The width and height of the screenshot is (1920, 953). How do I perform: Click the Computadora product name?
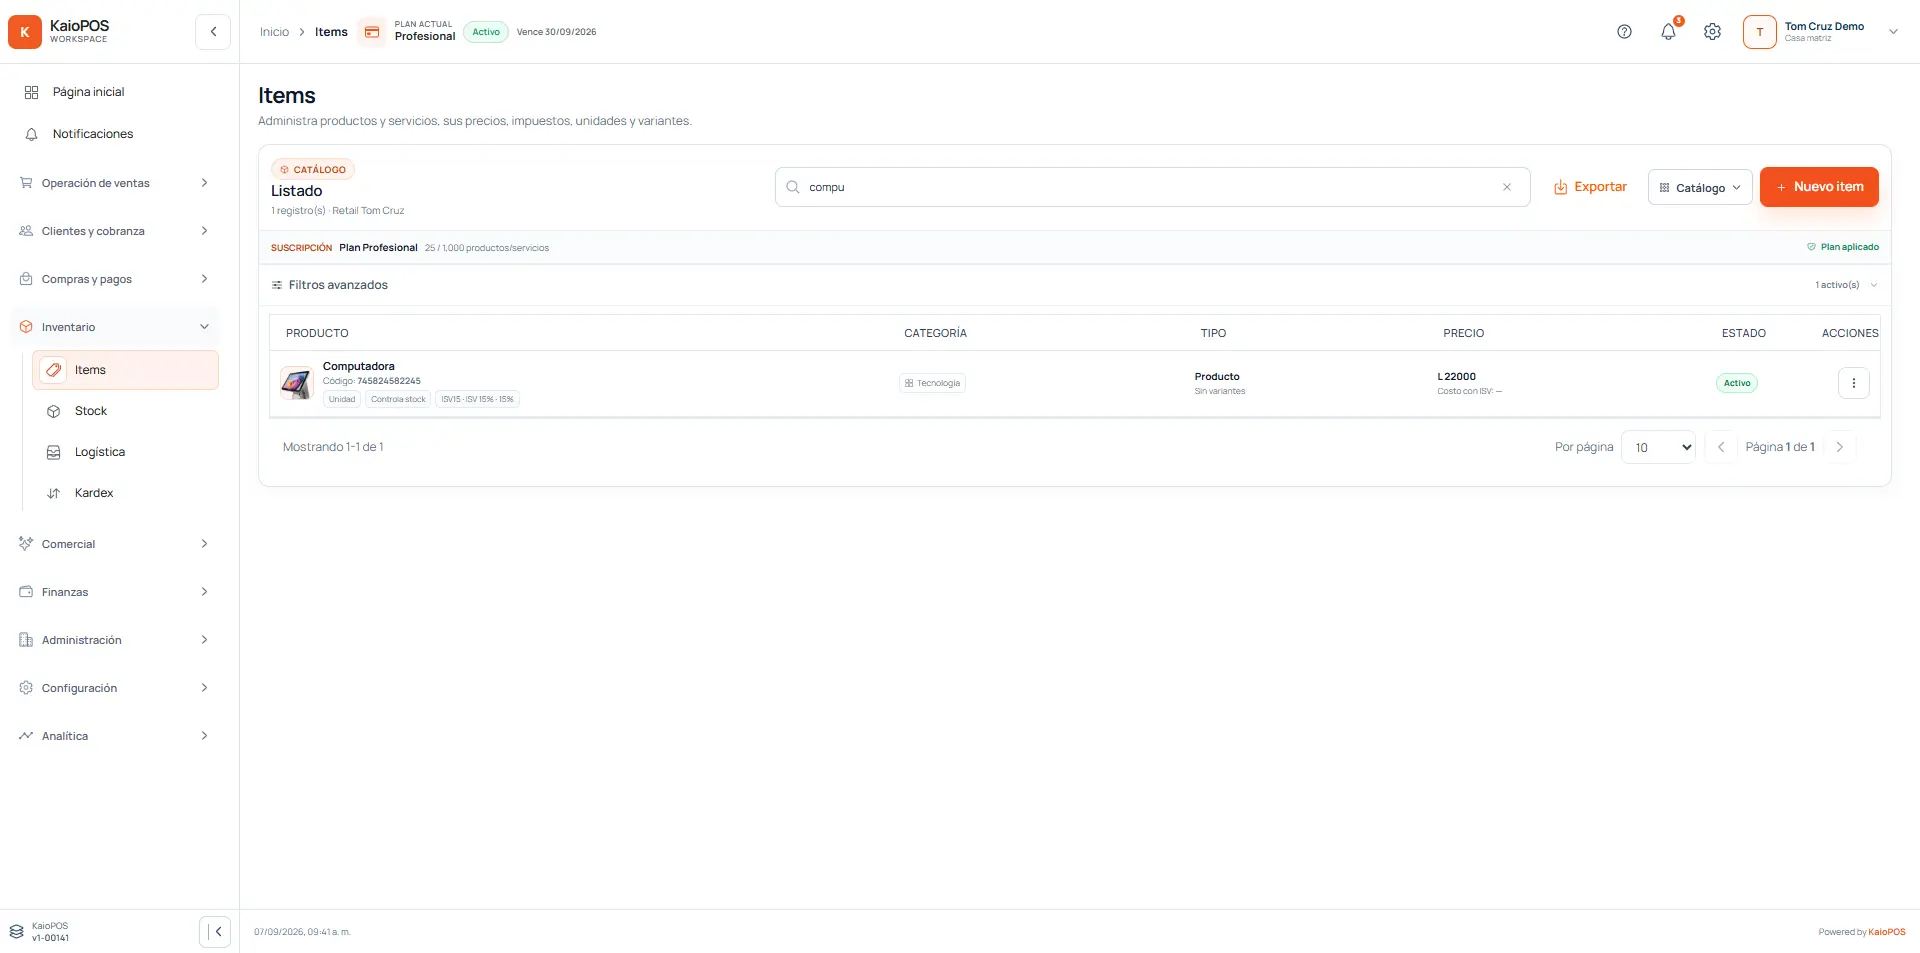359,366
